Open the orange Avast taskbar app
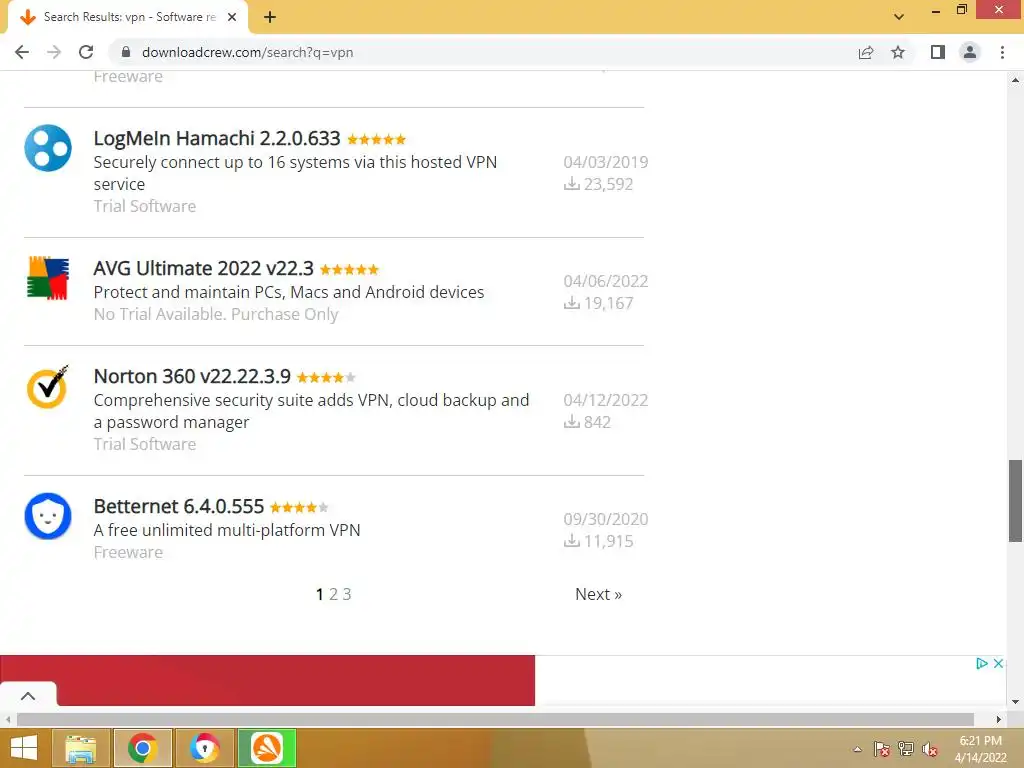Image resolution: width=1024 pixels, height=768 pixels. [x=267, y=748]
